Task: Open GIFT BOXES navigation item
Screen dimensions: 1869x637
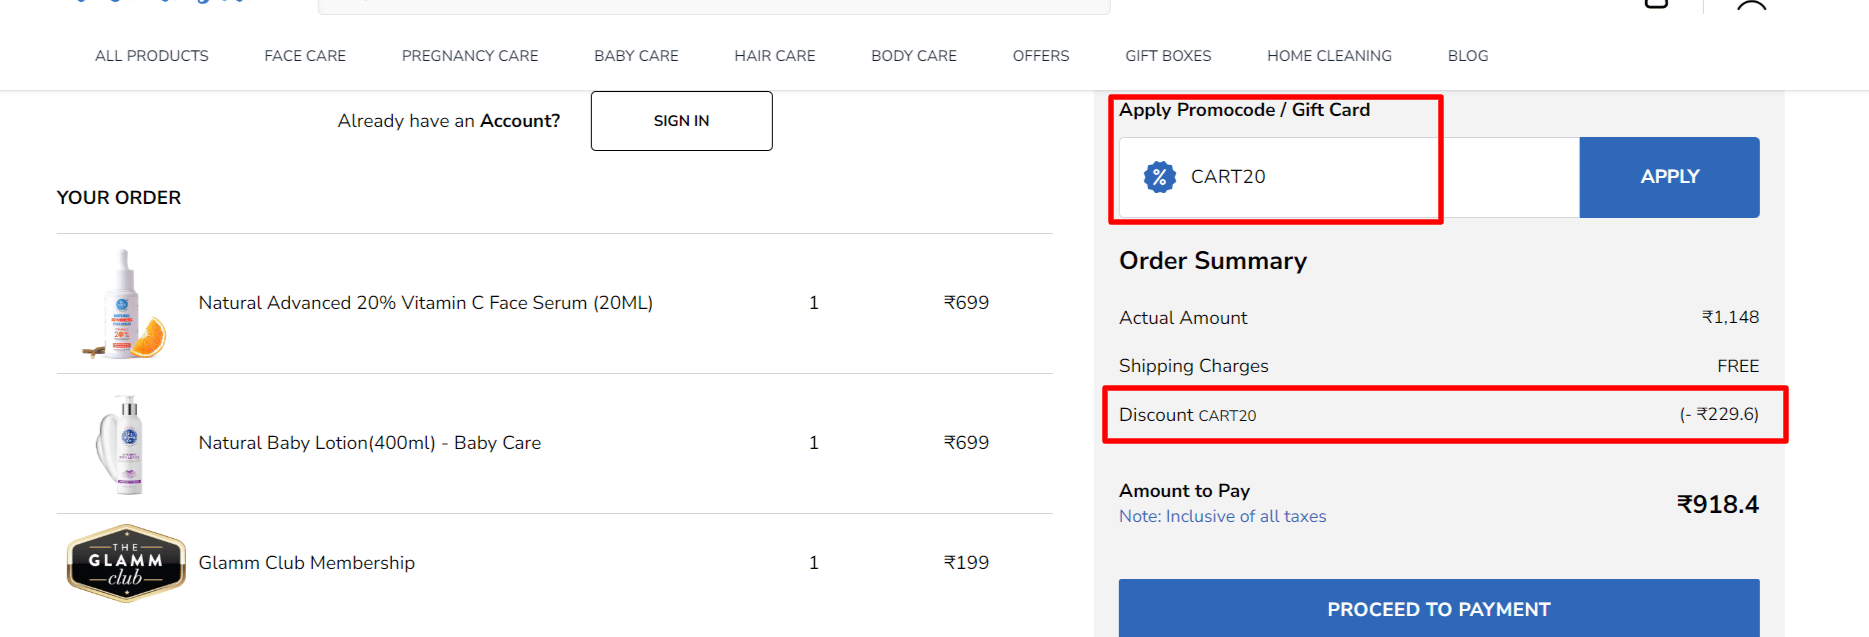Action: coord(1168,55)
